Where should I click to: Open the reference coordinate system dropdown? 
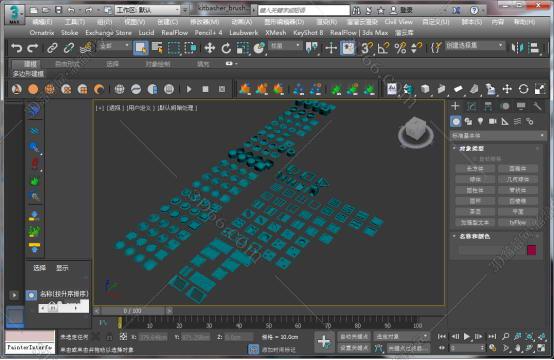[x=285, y=46]
